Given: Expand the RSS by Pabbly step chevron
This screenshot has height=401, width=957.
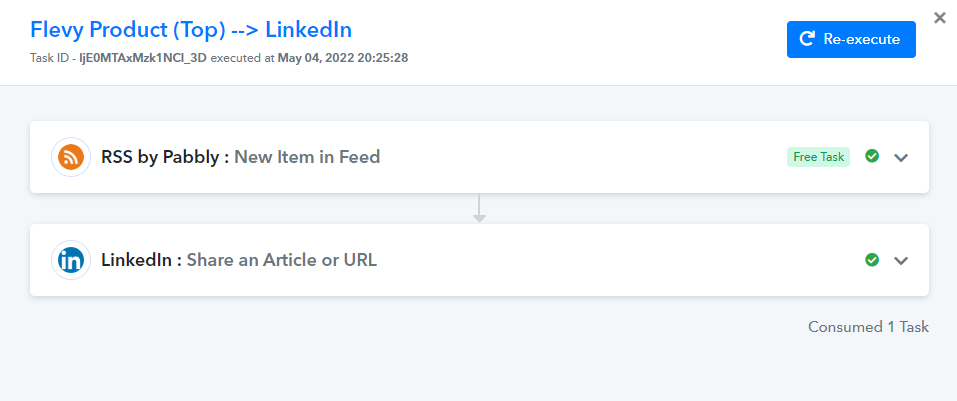Looking at the screenshot, I should (901, 157).
